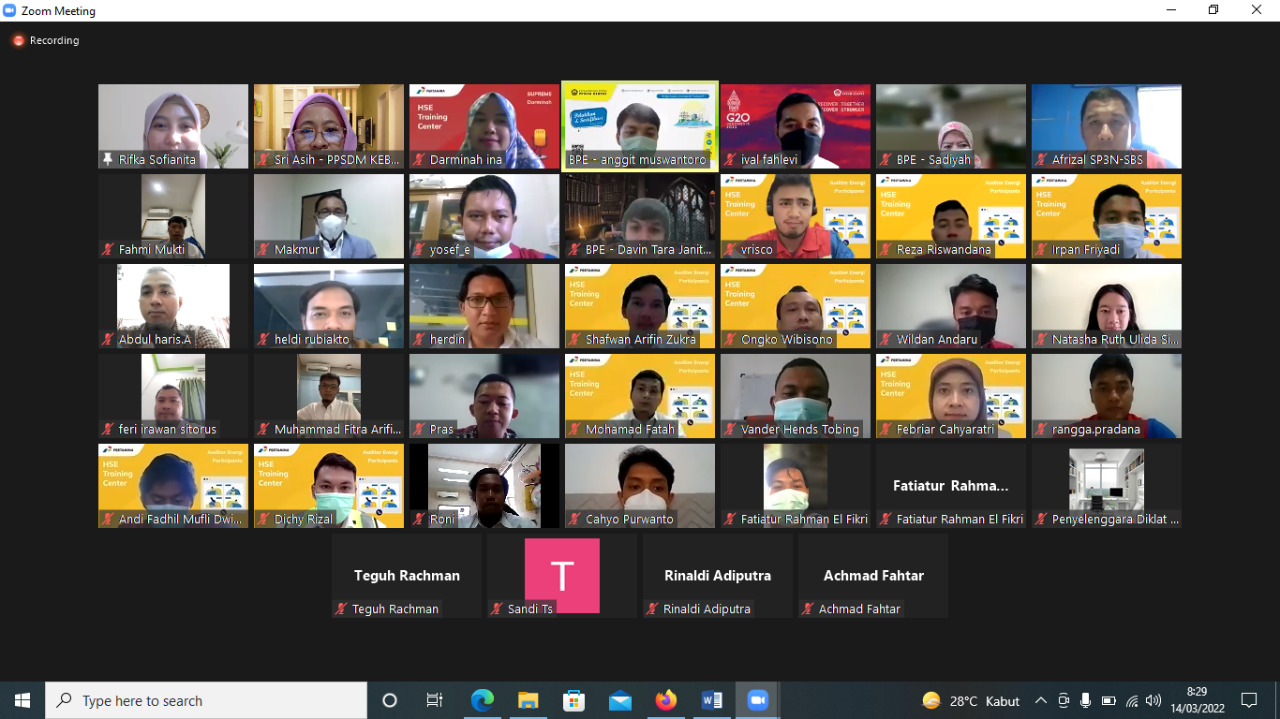Toggle the microphone tray icon
1280x719 pixels.
(x=1085, y=701)
